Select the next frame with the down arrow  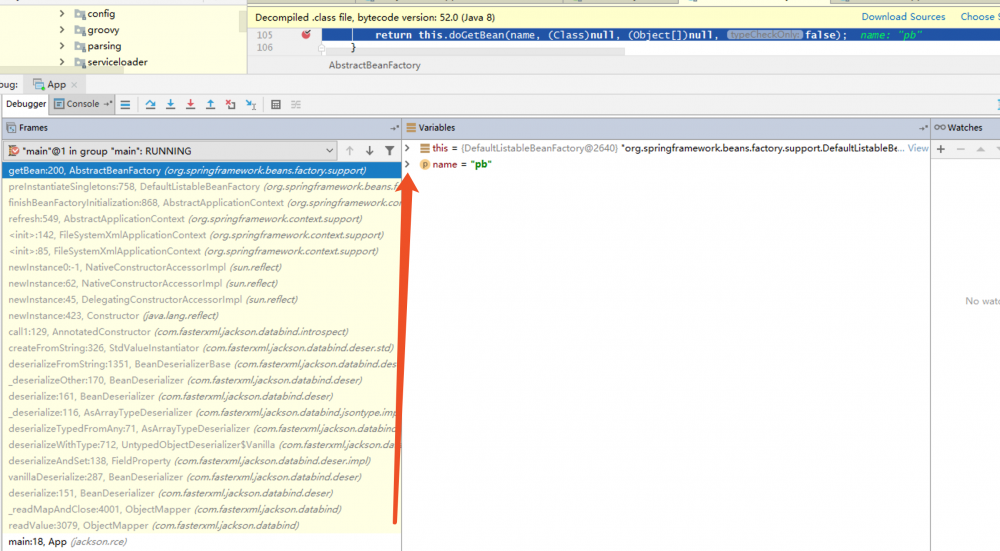click(x=369, y=151)
